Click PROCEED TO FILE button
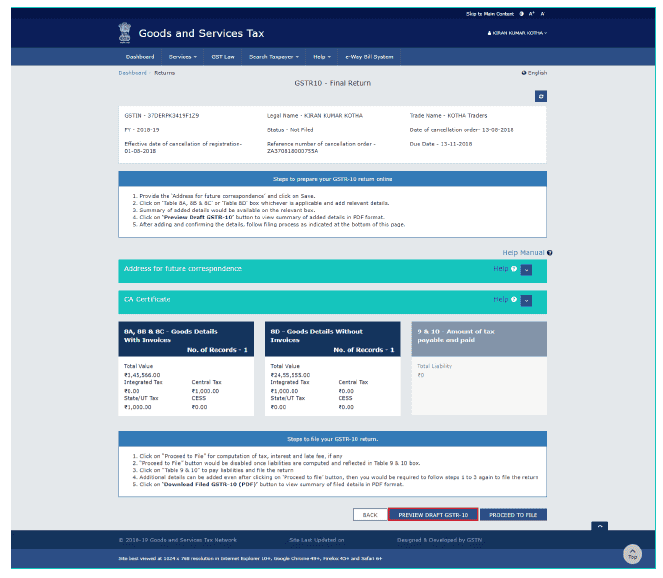The height and width of the screenshot is (578, 663). click(x=513, y=515)
